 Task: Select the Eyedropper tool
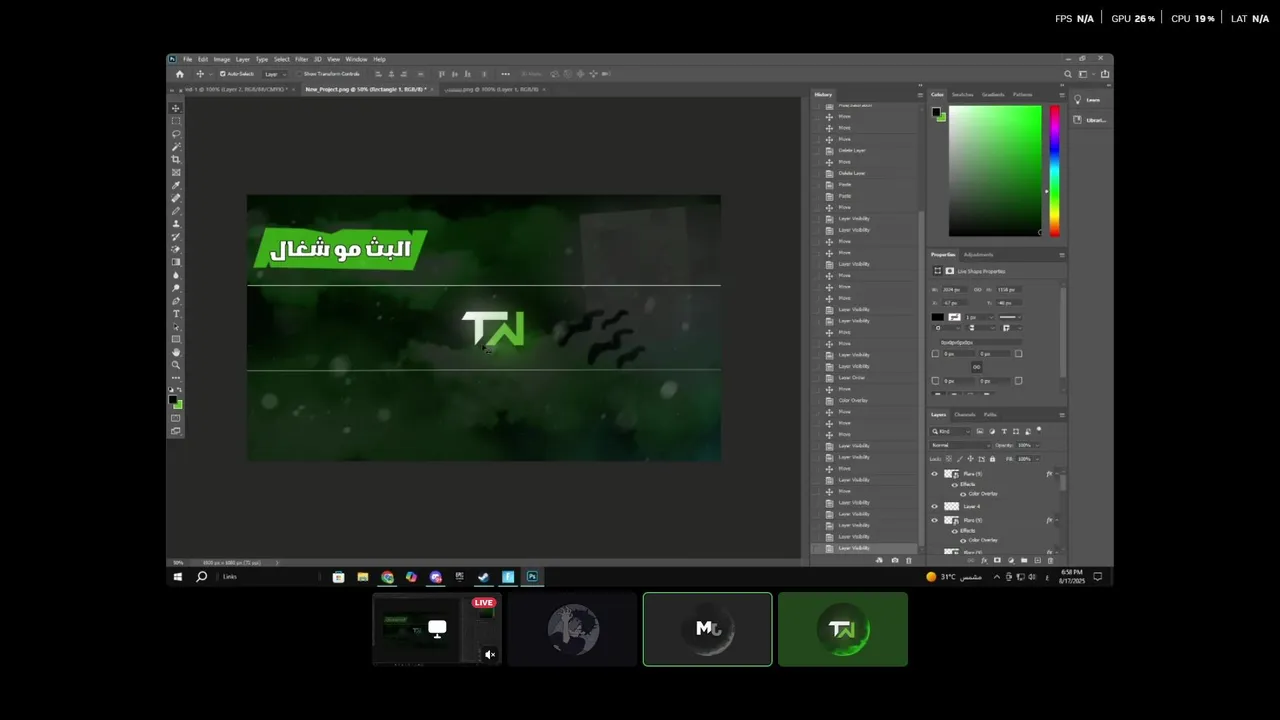(x=176, y=186)
